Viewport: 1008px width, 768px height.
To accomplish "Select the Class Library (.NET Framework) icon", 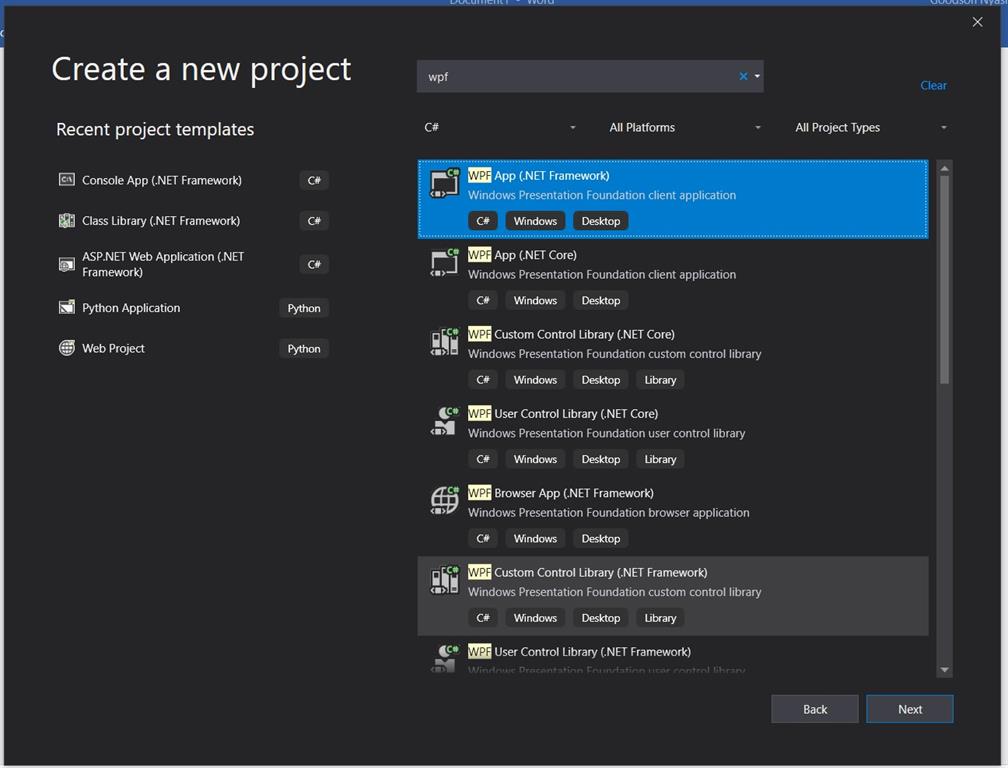I will [67, 220].
